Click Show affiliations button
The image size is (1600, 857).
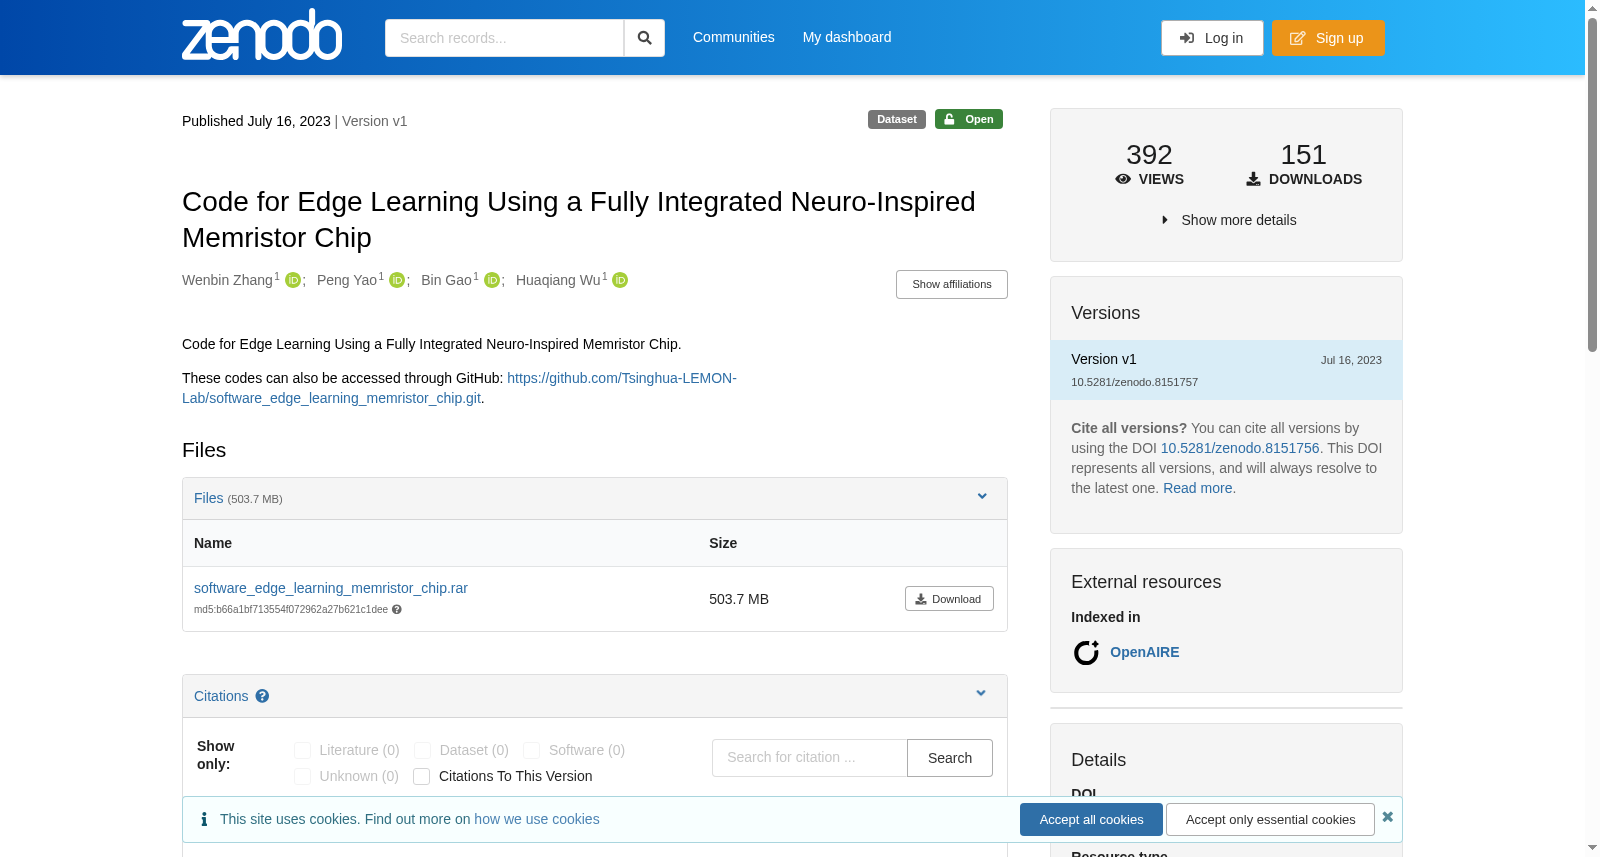(952, 284)
